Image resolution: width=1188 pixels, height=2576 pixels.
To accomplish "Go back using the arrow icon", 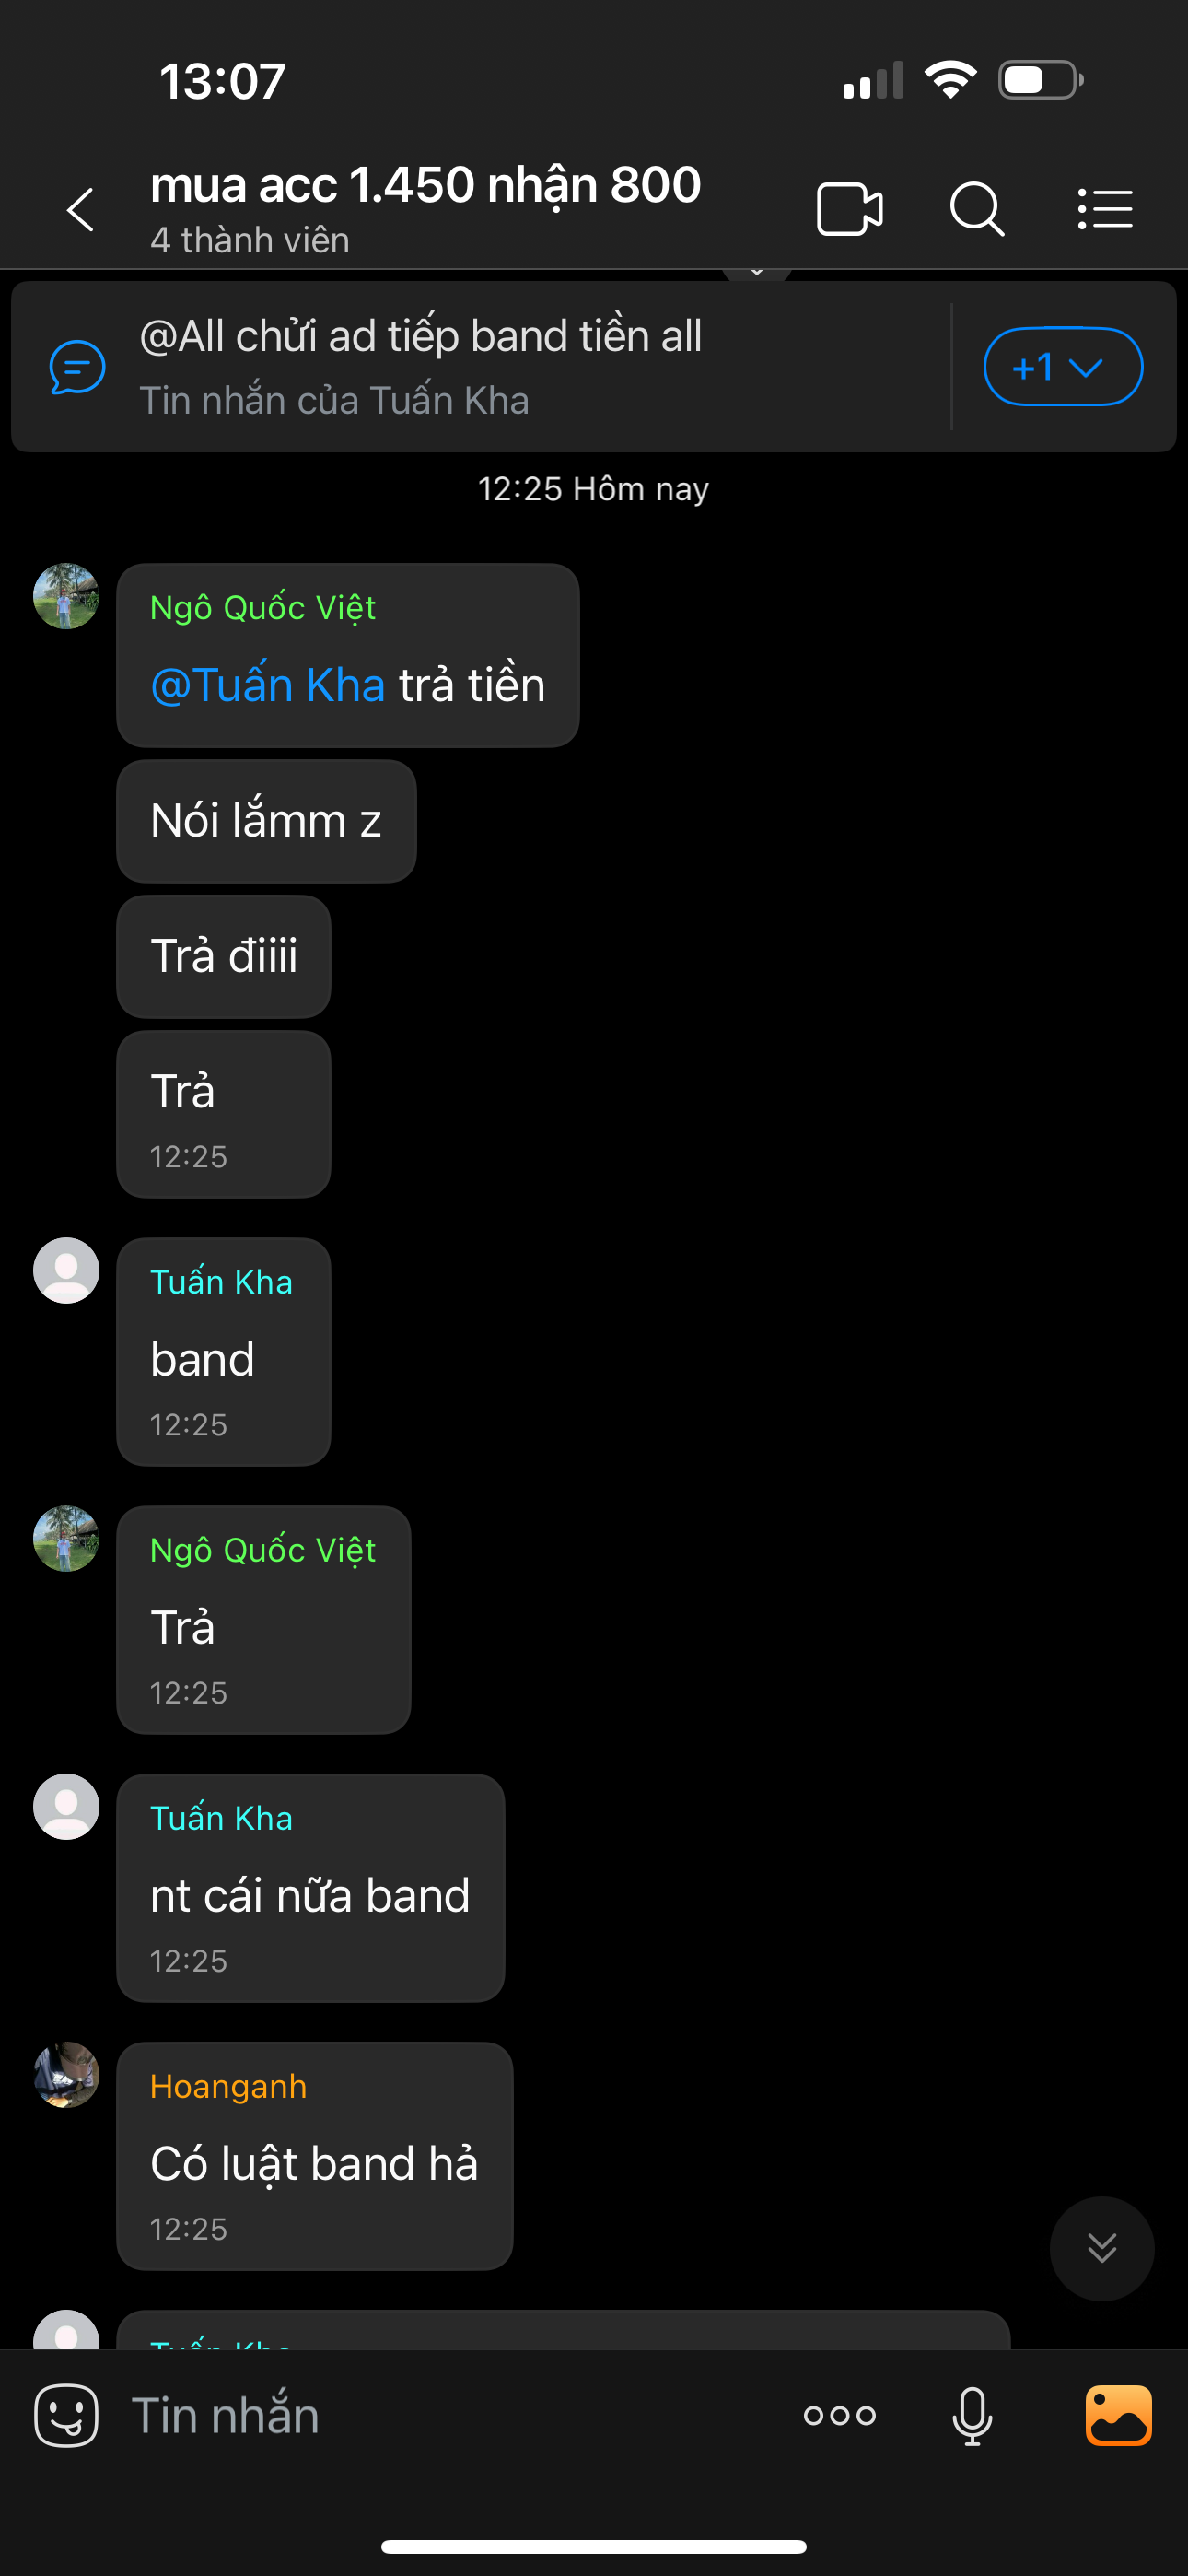I will coord(80,209).
